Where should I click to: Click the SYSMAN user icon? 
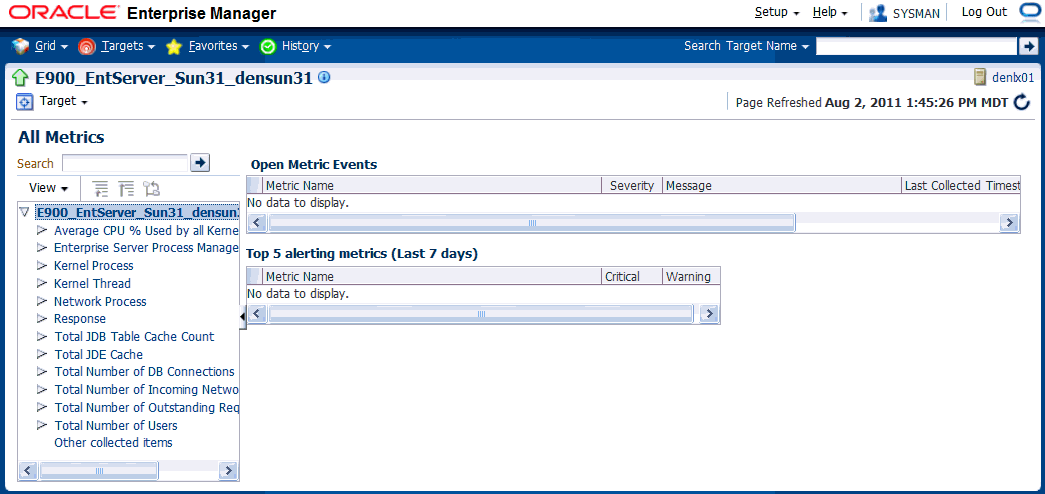[x=878, y=13]
